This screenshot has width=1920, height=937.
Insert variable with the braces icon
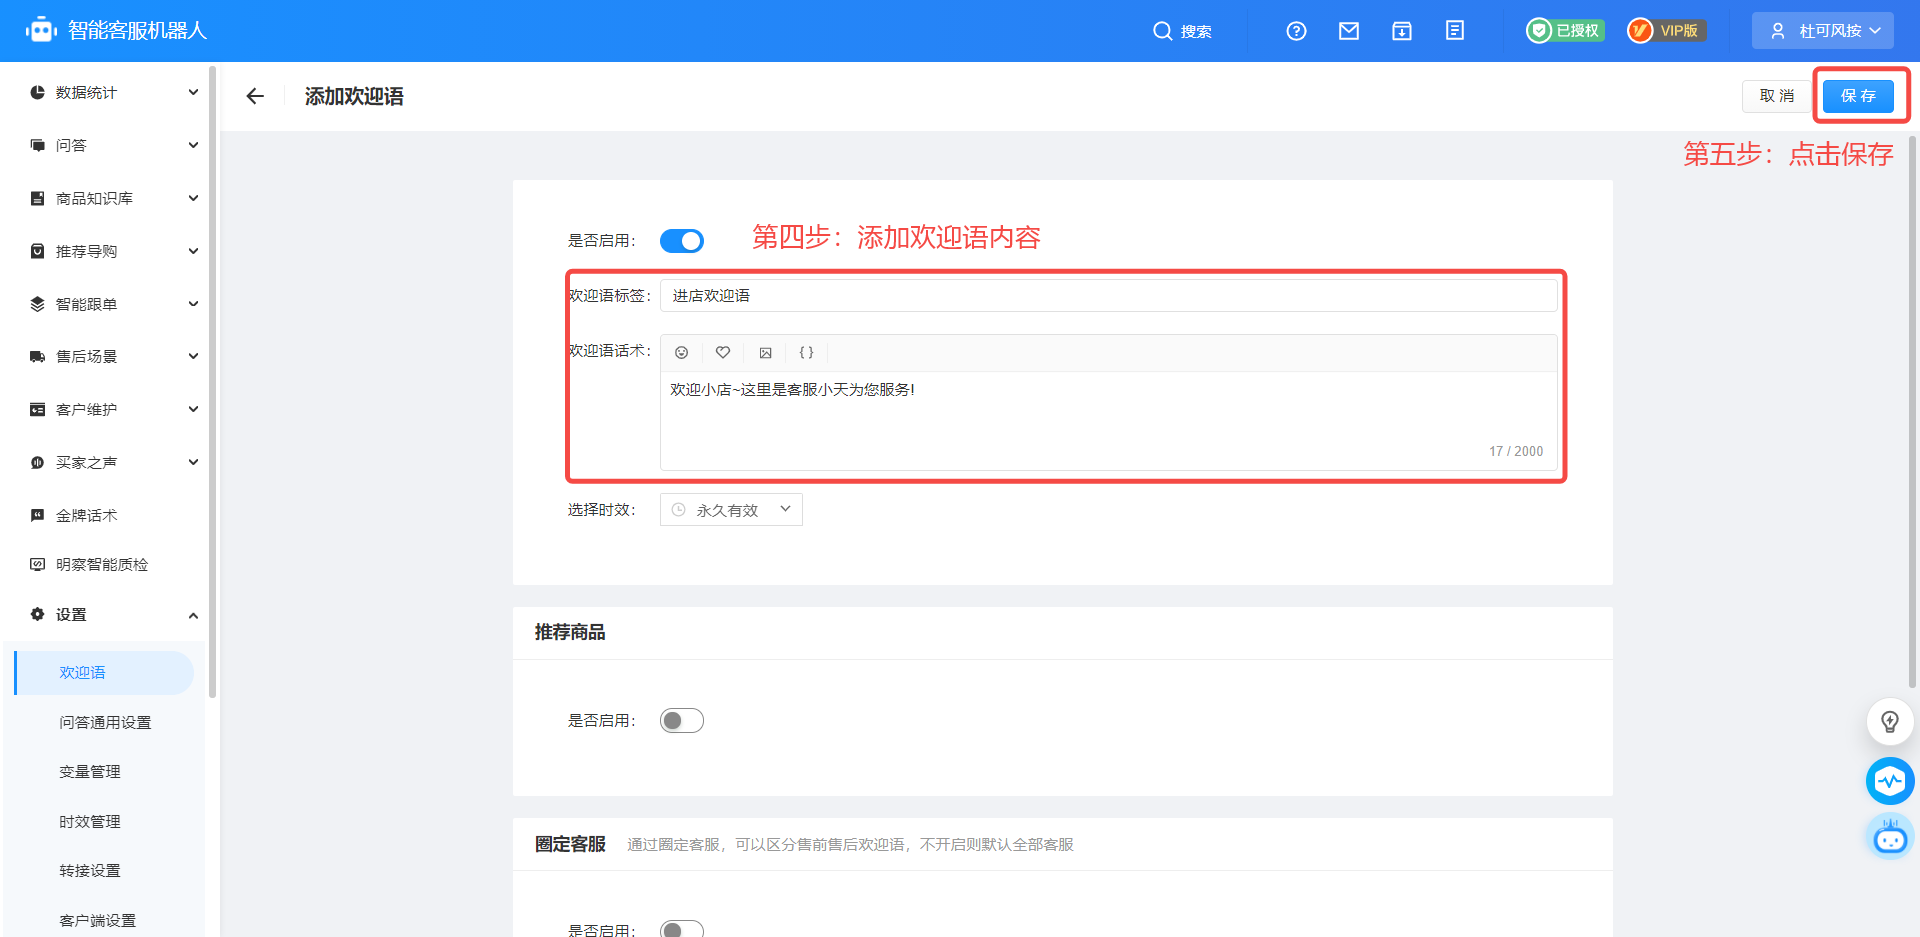click(x=807, y=353)
